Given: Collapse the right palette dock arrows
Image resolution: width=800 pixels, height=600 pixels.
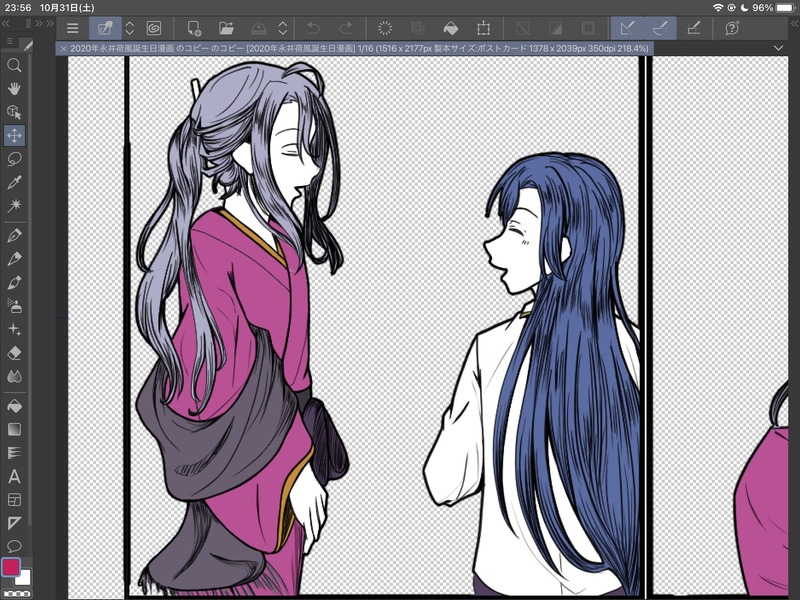Looking at the screenshot, I should (794, 23).
